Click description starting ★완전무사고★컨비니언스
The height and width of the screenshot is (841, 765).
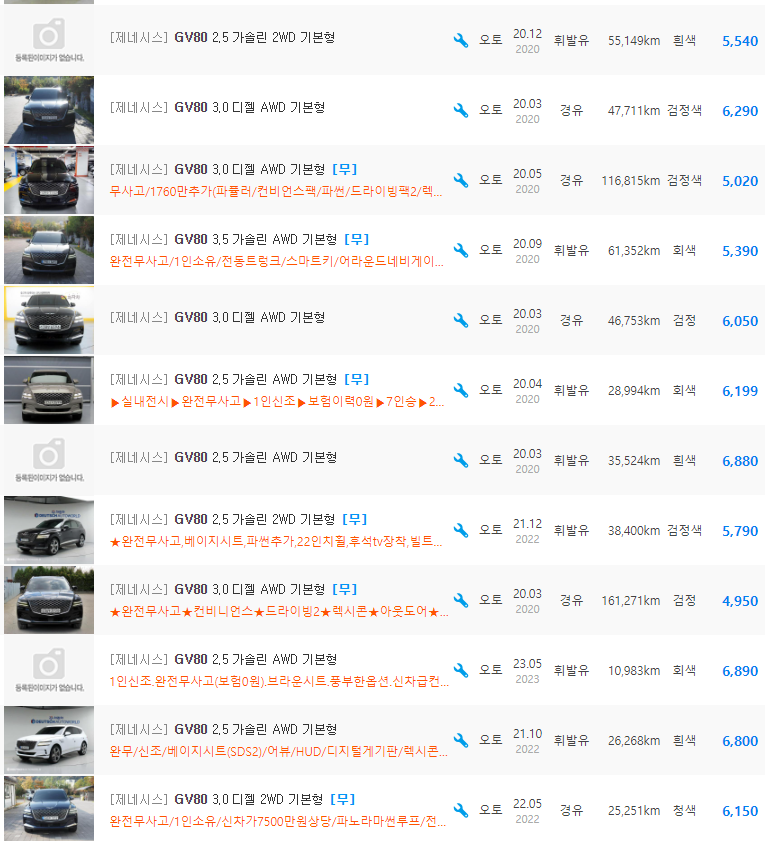279,611
